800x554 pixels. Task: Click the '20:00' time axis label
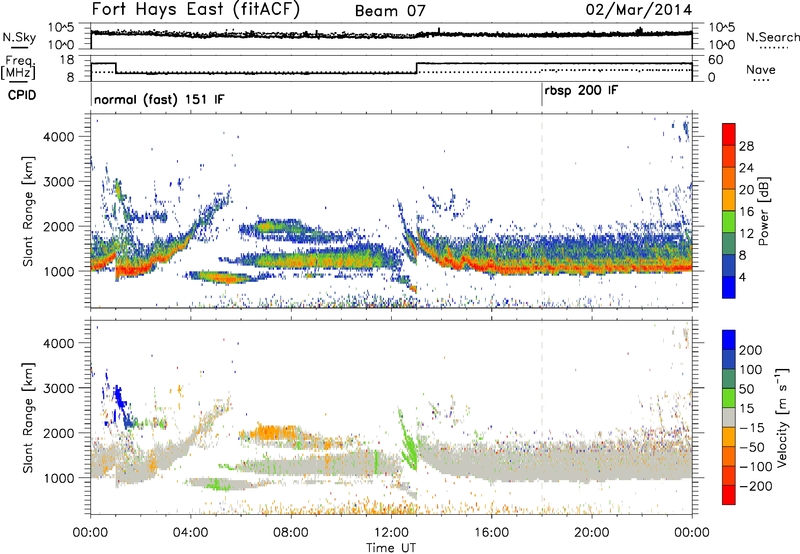(592, 533)
